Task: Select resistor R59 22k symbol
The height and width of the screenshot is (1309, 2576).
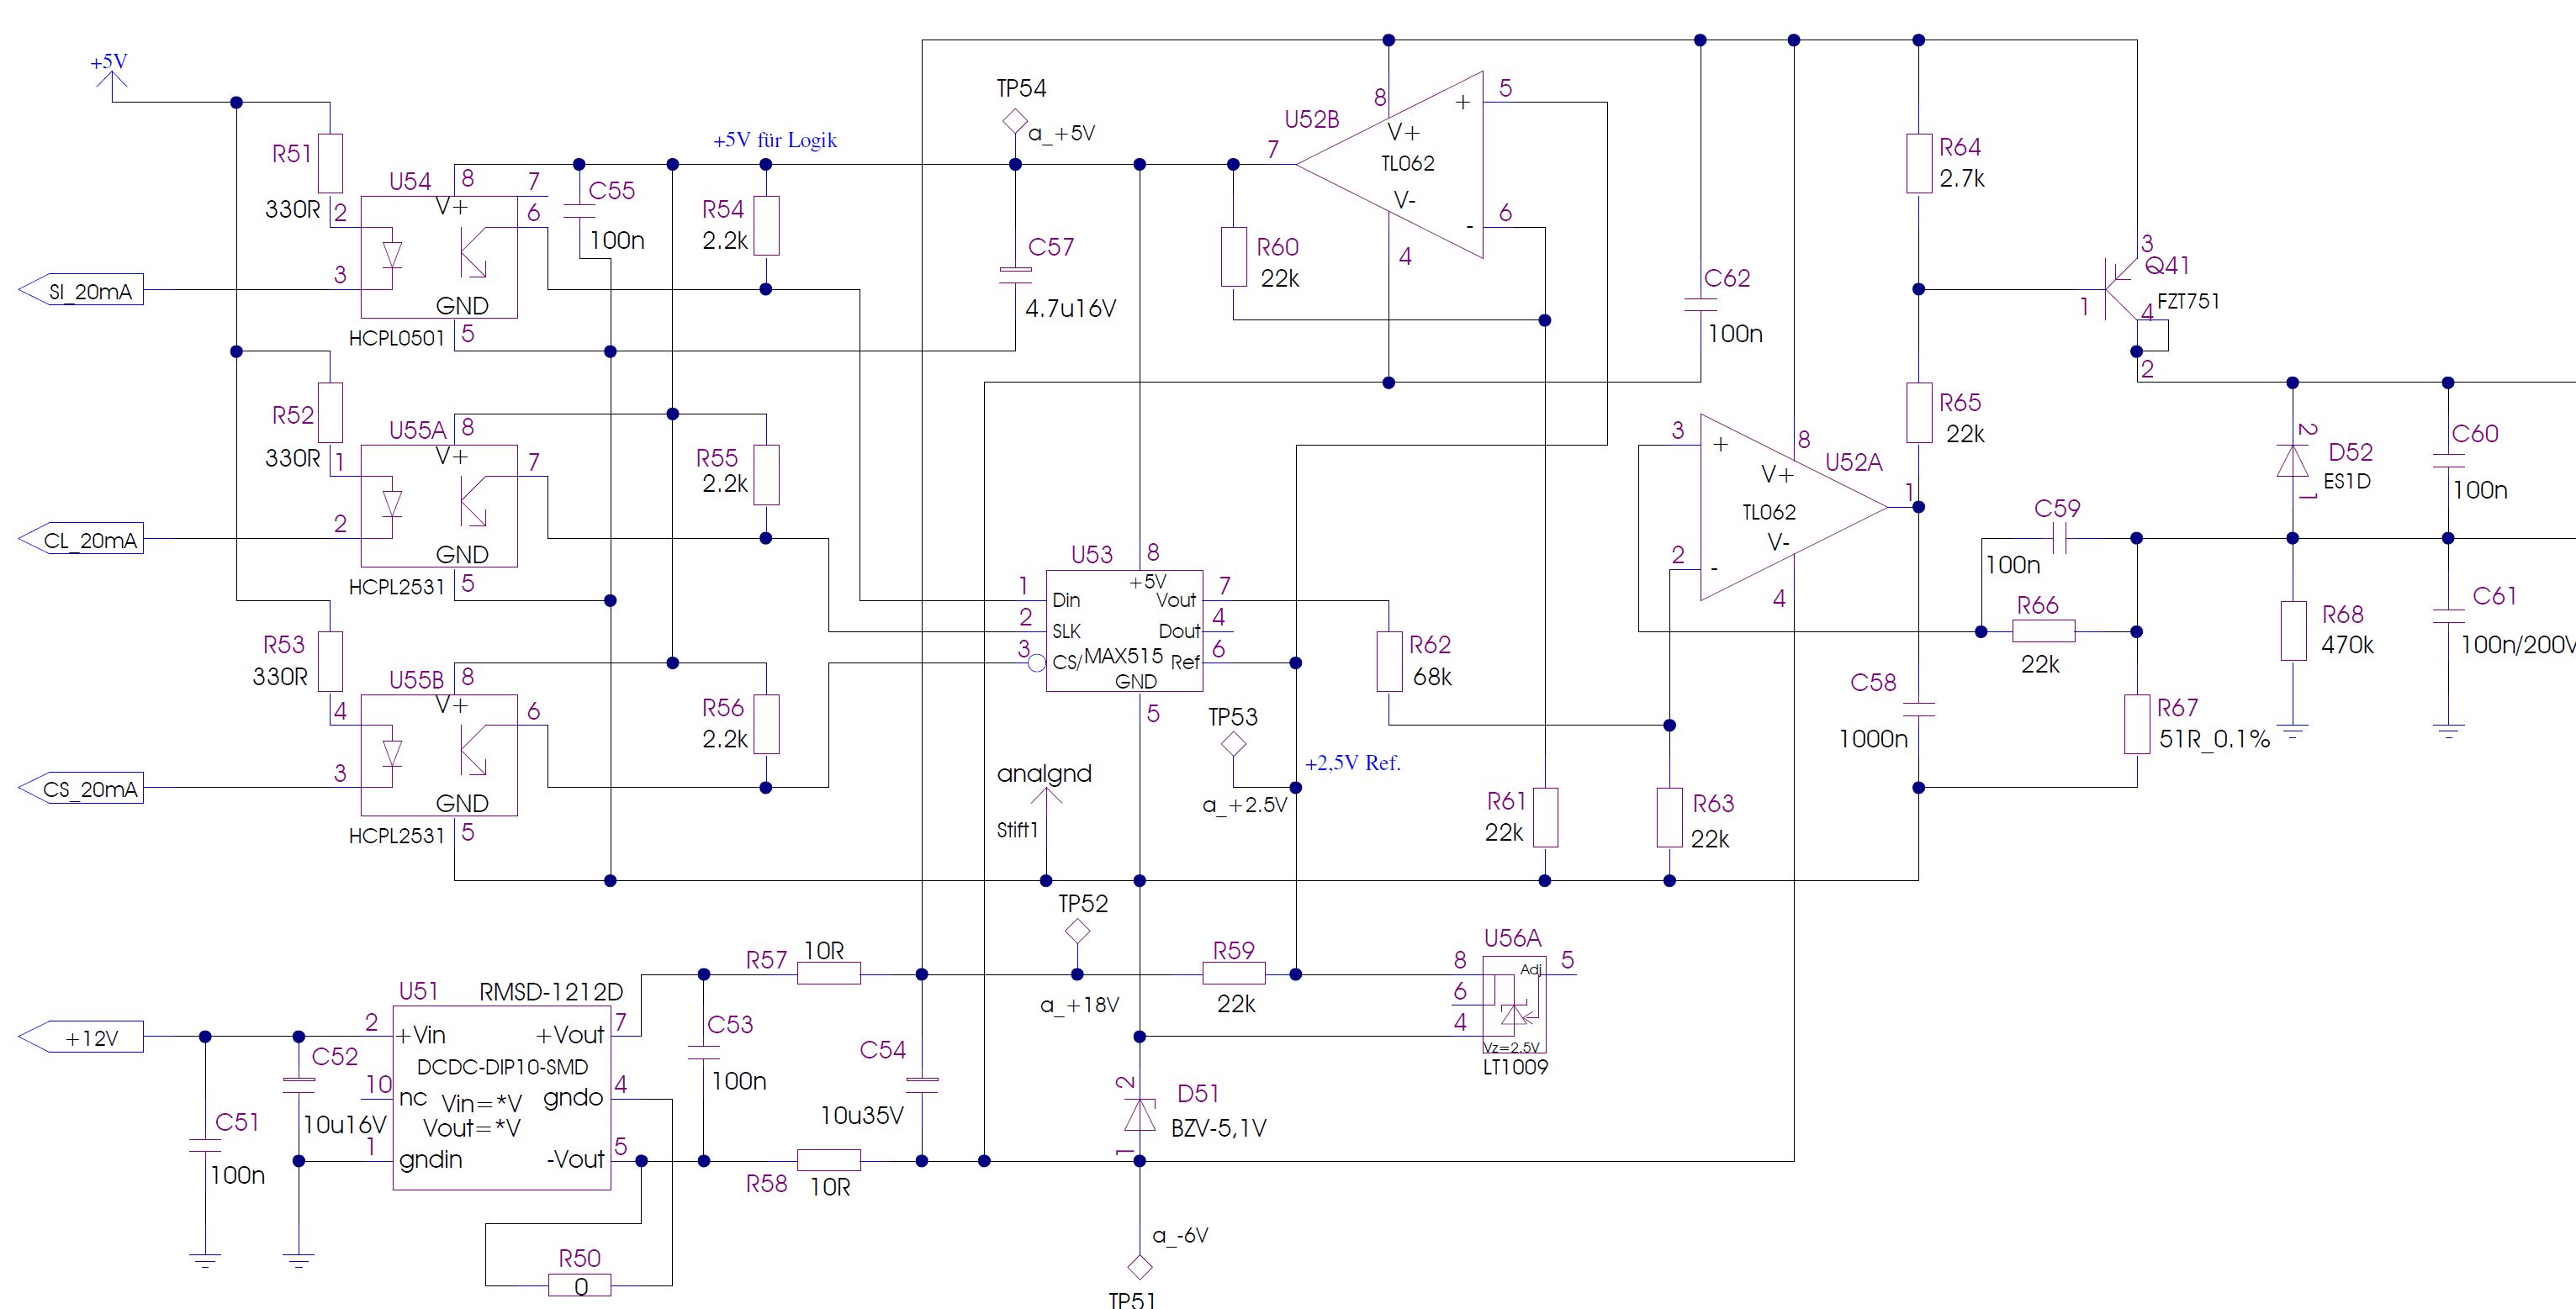Action: coord(1233,973)
